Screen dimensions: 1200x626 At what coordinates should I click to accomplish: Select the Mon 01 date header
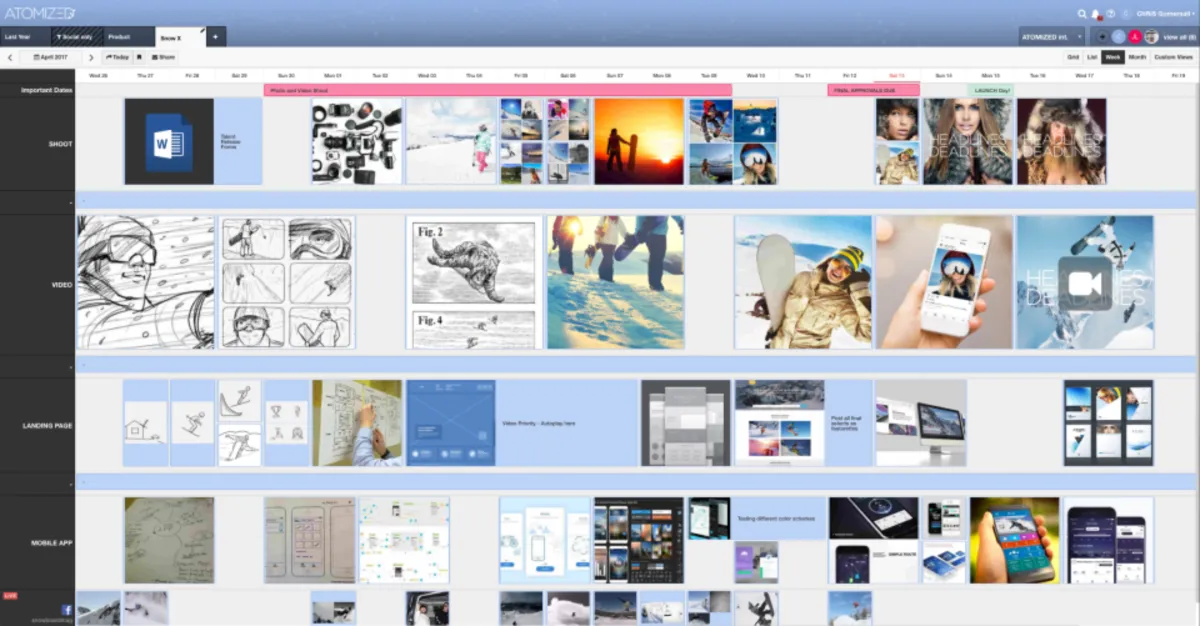[x=333, y=75]
